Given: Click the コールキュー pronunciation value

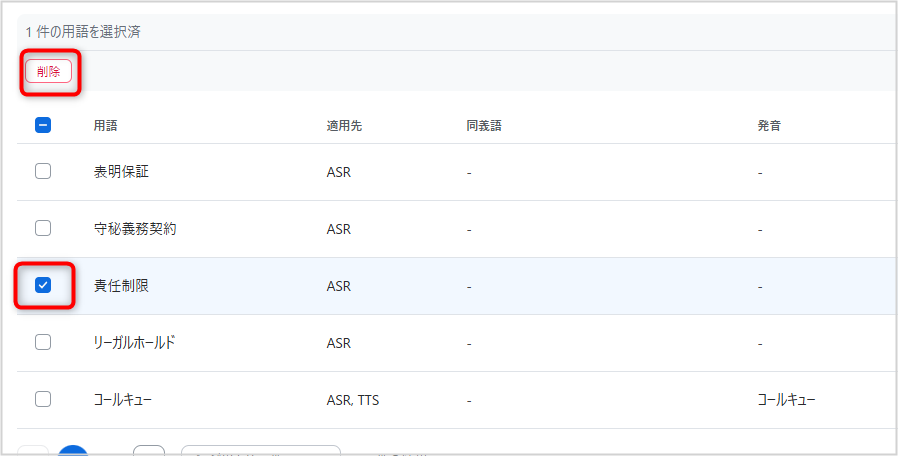Looking at the screenshot, I should pos(786,400).
